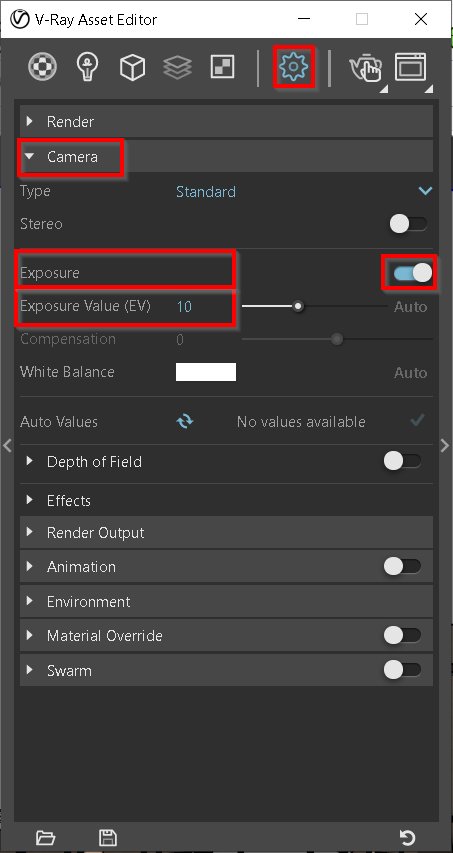The width and height of the screenshot is (453, 853).
Task: Open the Geometry cube icon
Action: (x=132, y=68)
